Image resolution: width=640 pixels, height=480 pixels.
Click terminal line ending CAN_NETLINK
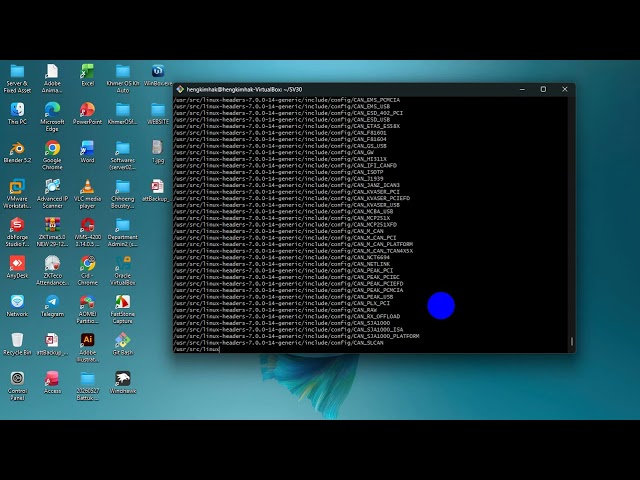[282, 264]
